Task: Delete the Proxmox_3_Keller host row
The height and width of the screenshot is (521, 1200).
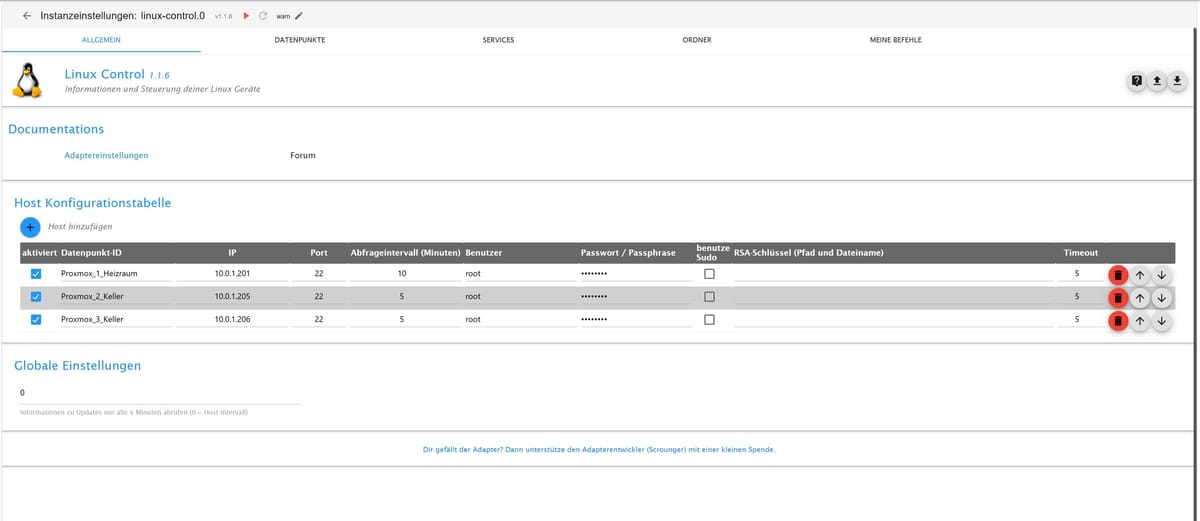Action: point(1118,320)
